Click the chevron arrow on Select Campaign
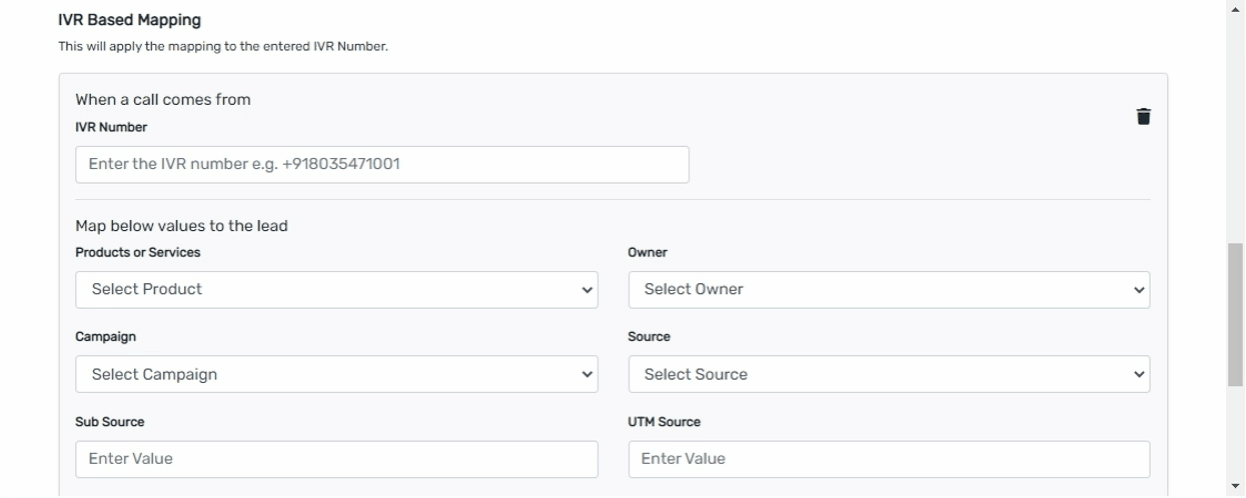The image size is (1246, 498). tap(586, 375)
